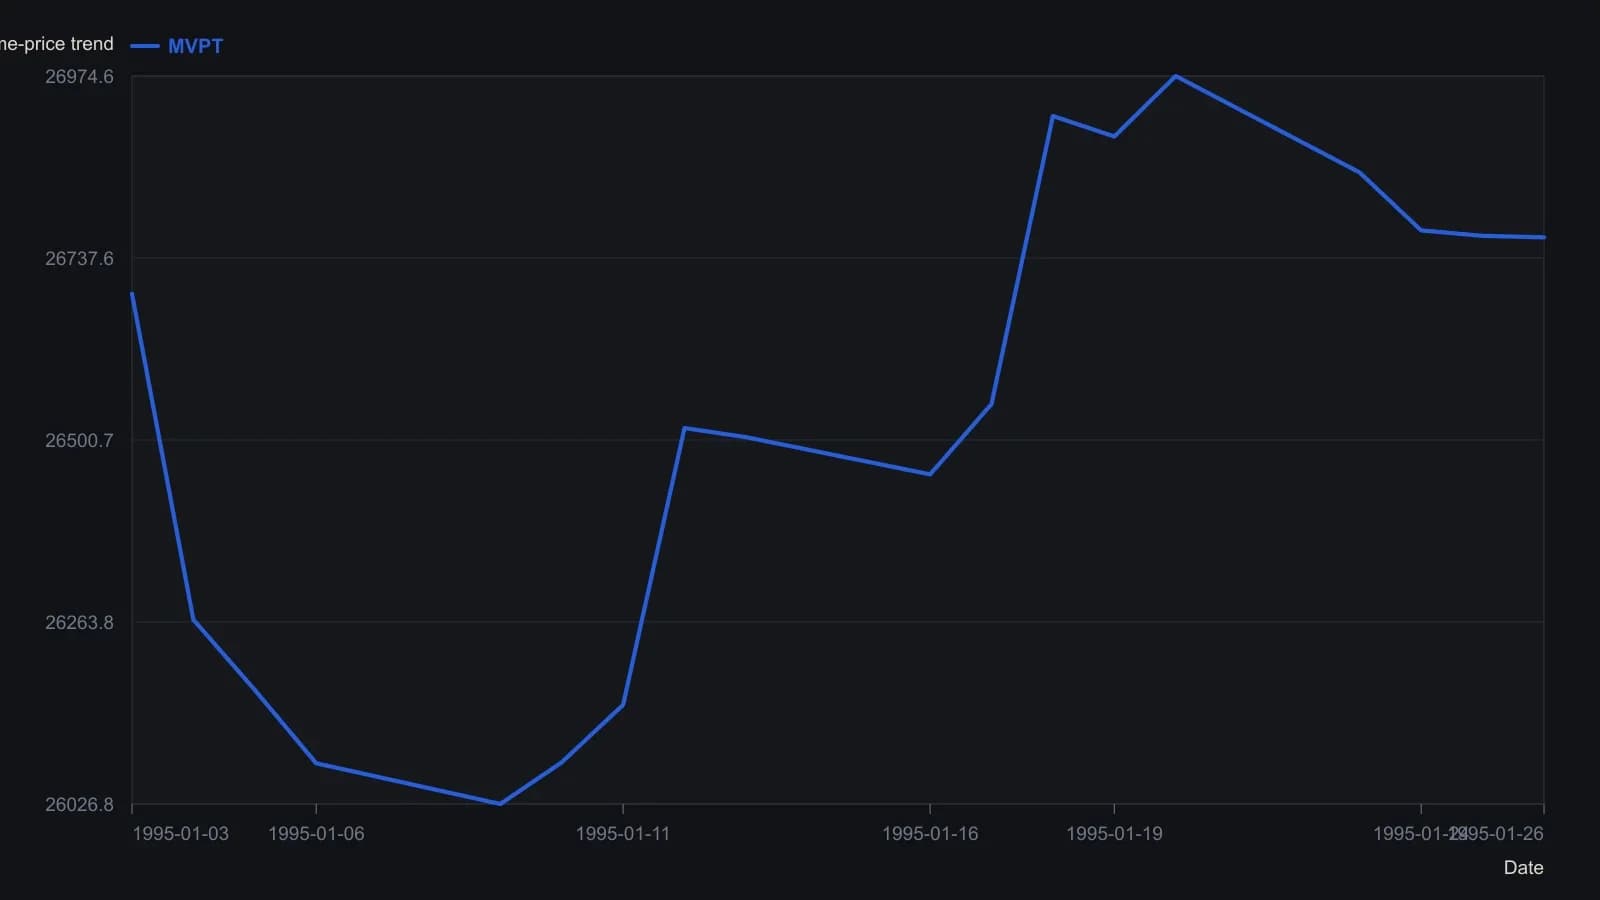Image resolution: width=1600 pixels, height=900 pixels.
Task: Click the 26974.6 y-axis label
Action: (79, 77)
